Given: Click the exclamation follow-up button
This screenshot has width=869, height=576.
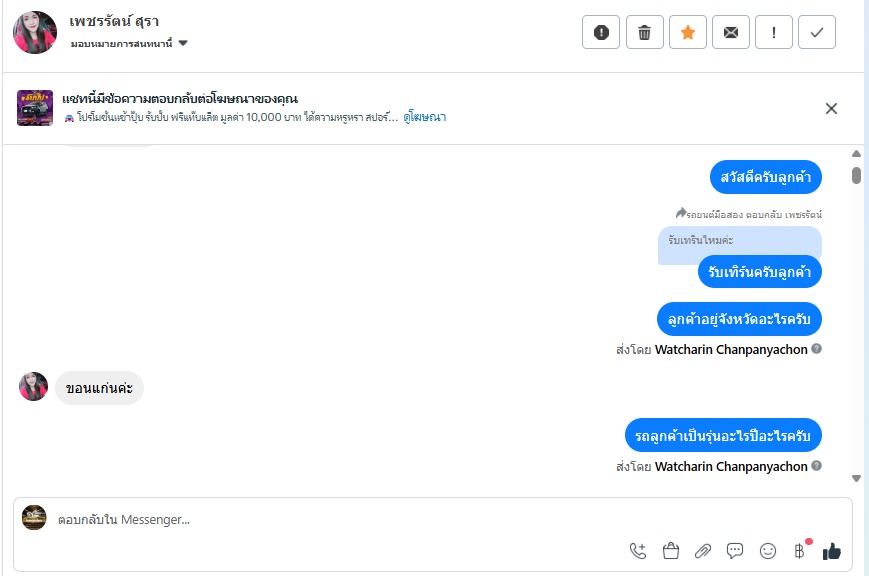Looking at the screenshot, I should 774,32.
